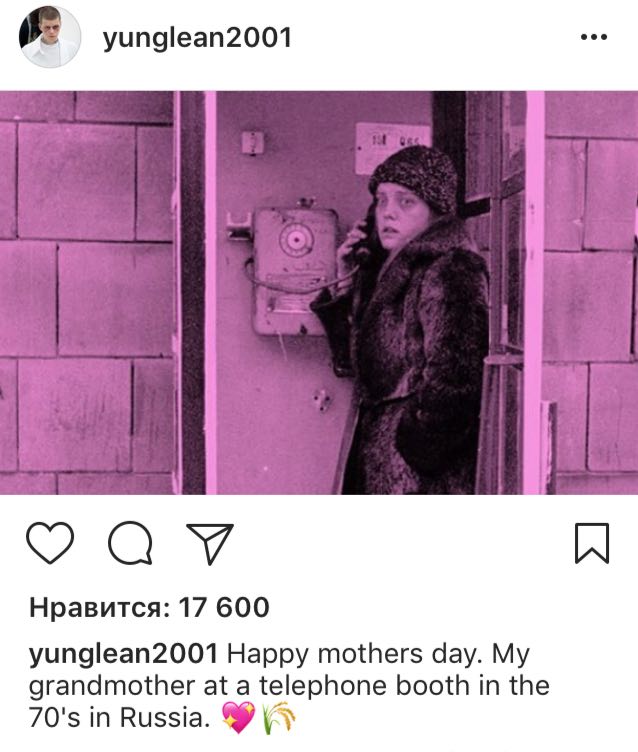Share post using paper plane icon
The image size is (638, 752).
pos(210,543)
